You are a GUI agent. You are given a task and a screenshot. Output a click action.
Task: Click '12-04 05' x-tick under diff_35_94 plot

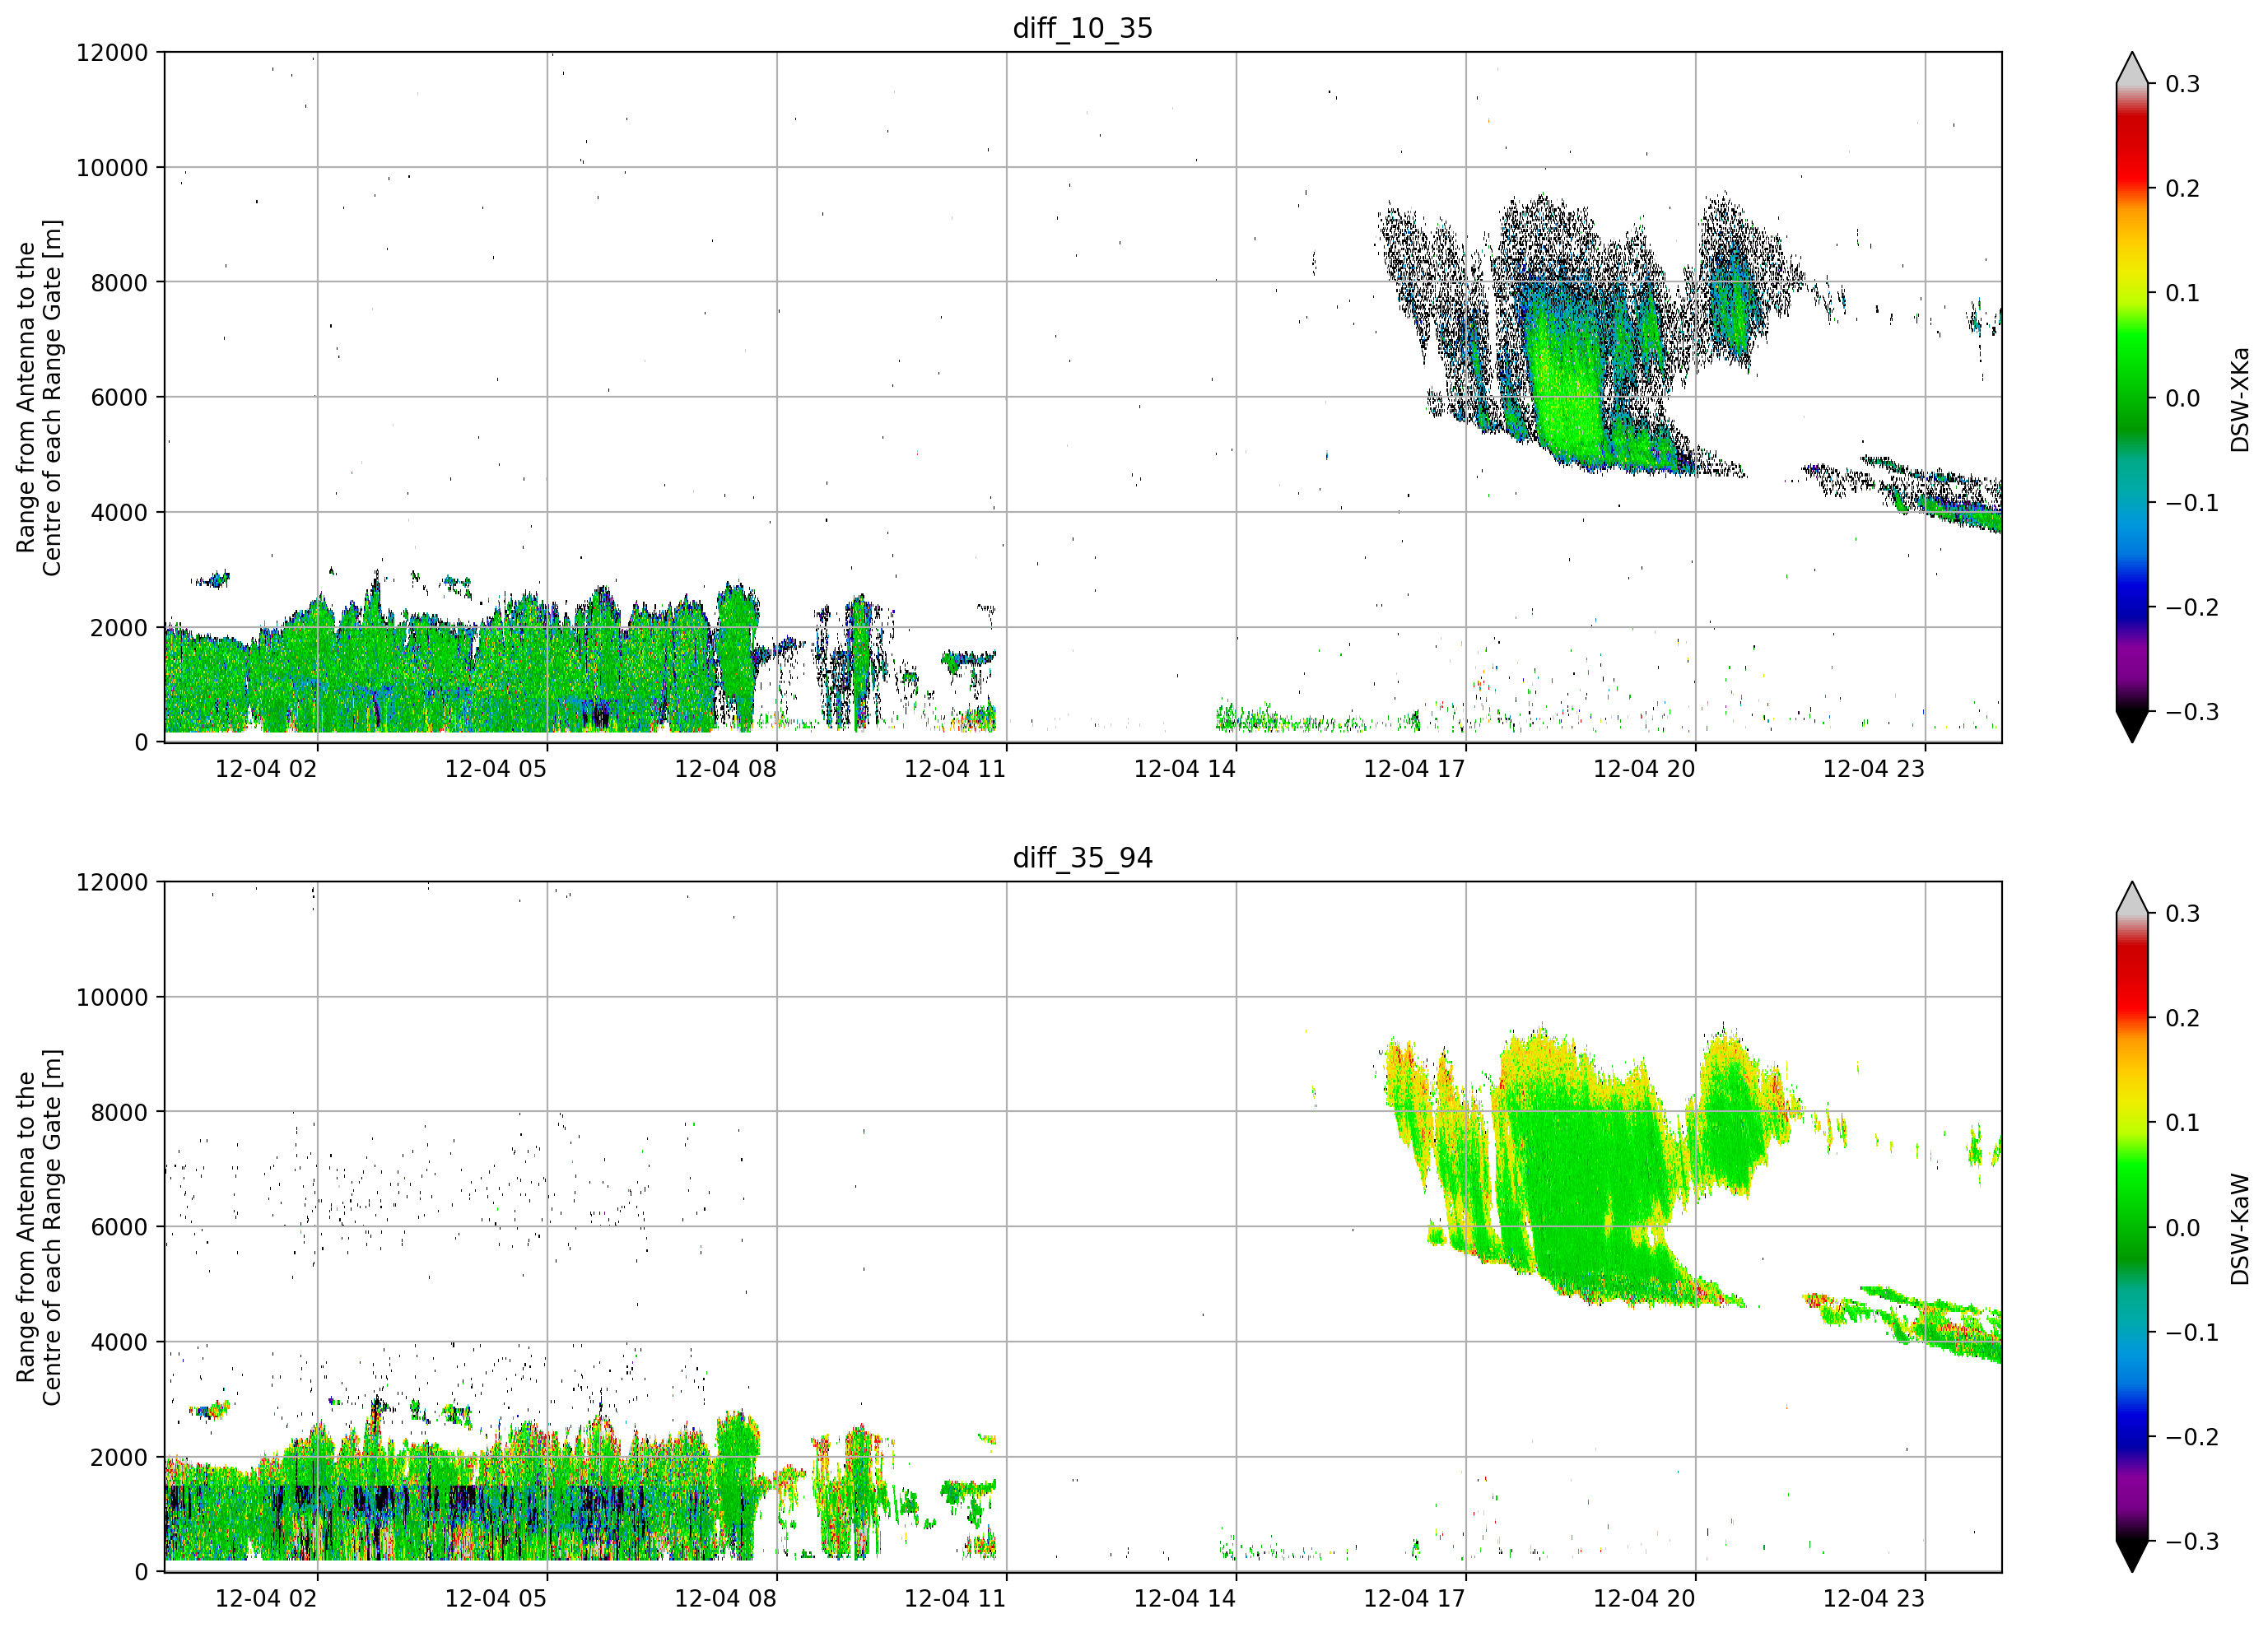coord(496,1599)
